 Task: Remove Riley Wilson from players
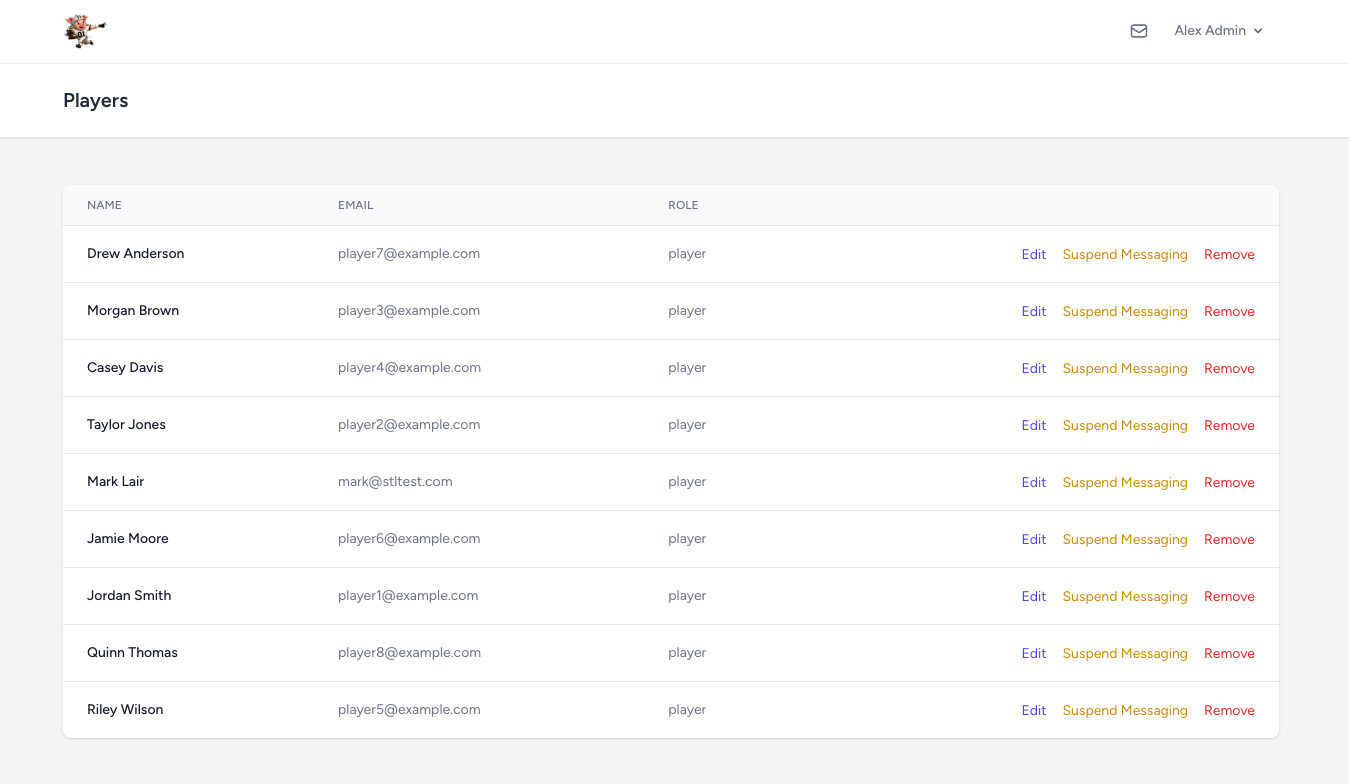coord(1229,710)
